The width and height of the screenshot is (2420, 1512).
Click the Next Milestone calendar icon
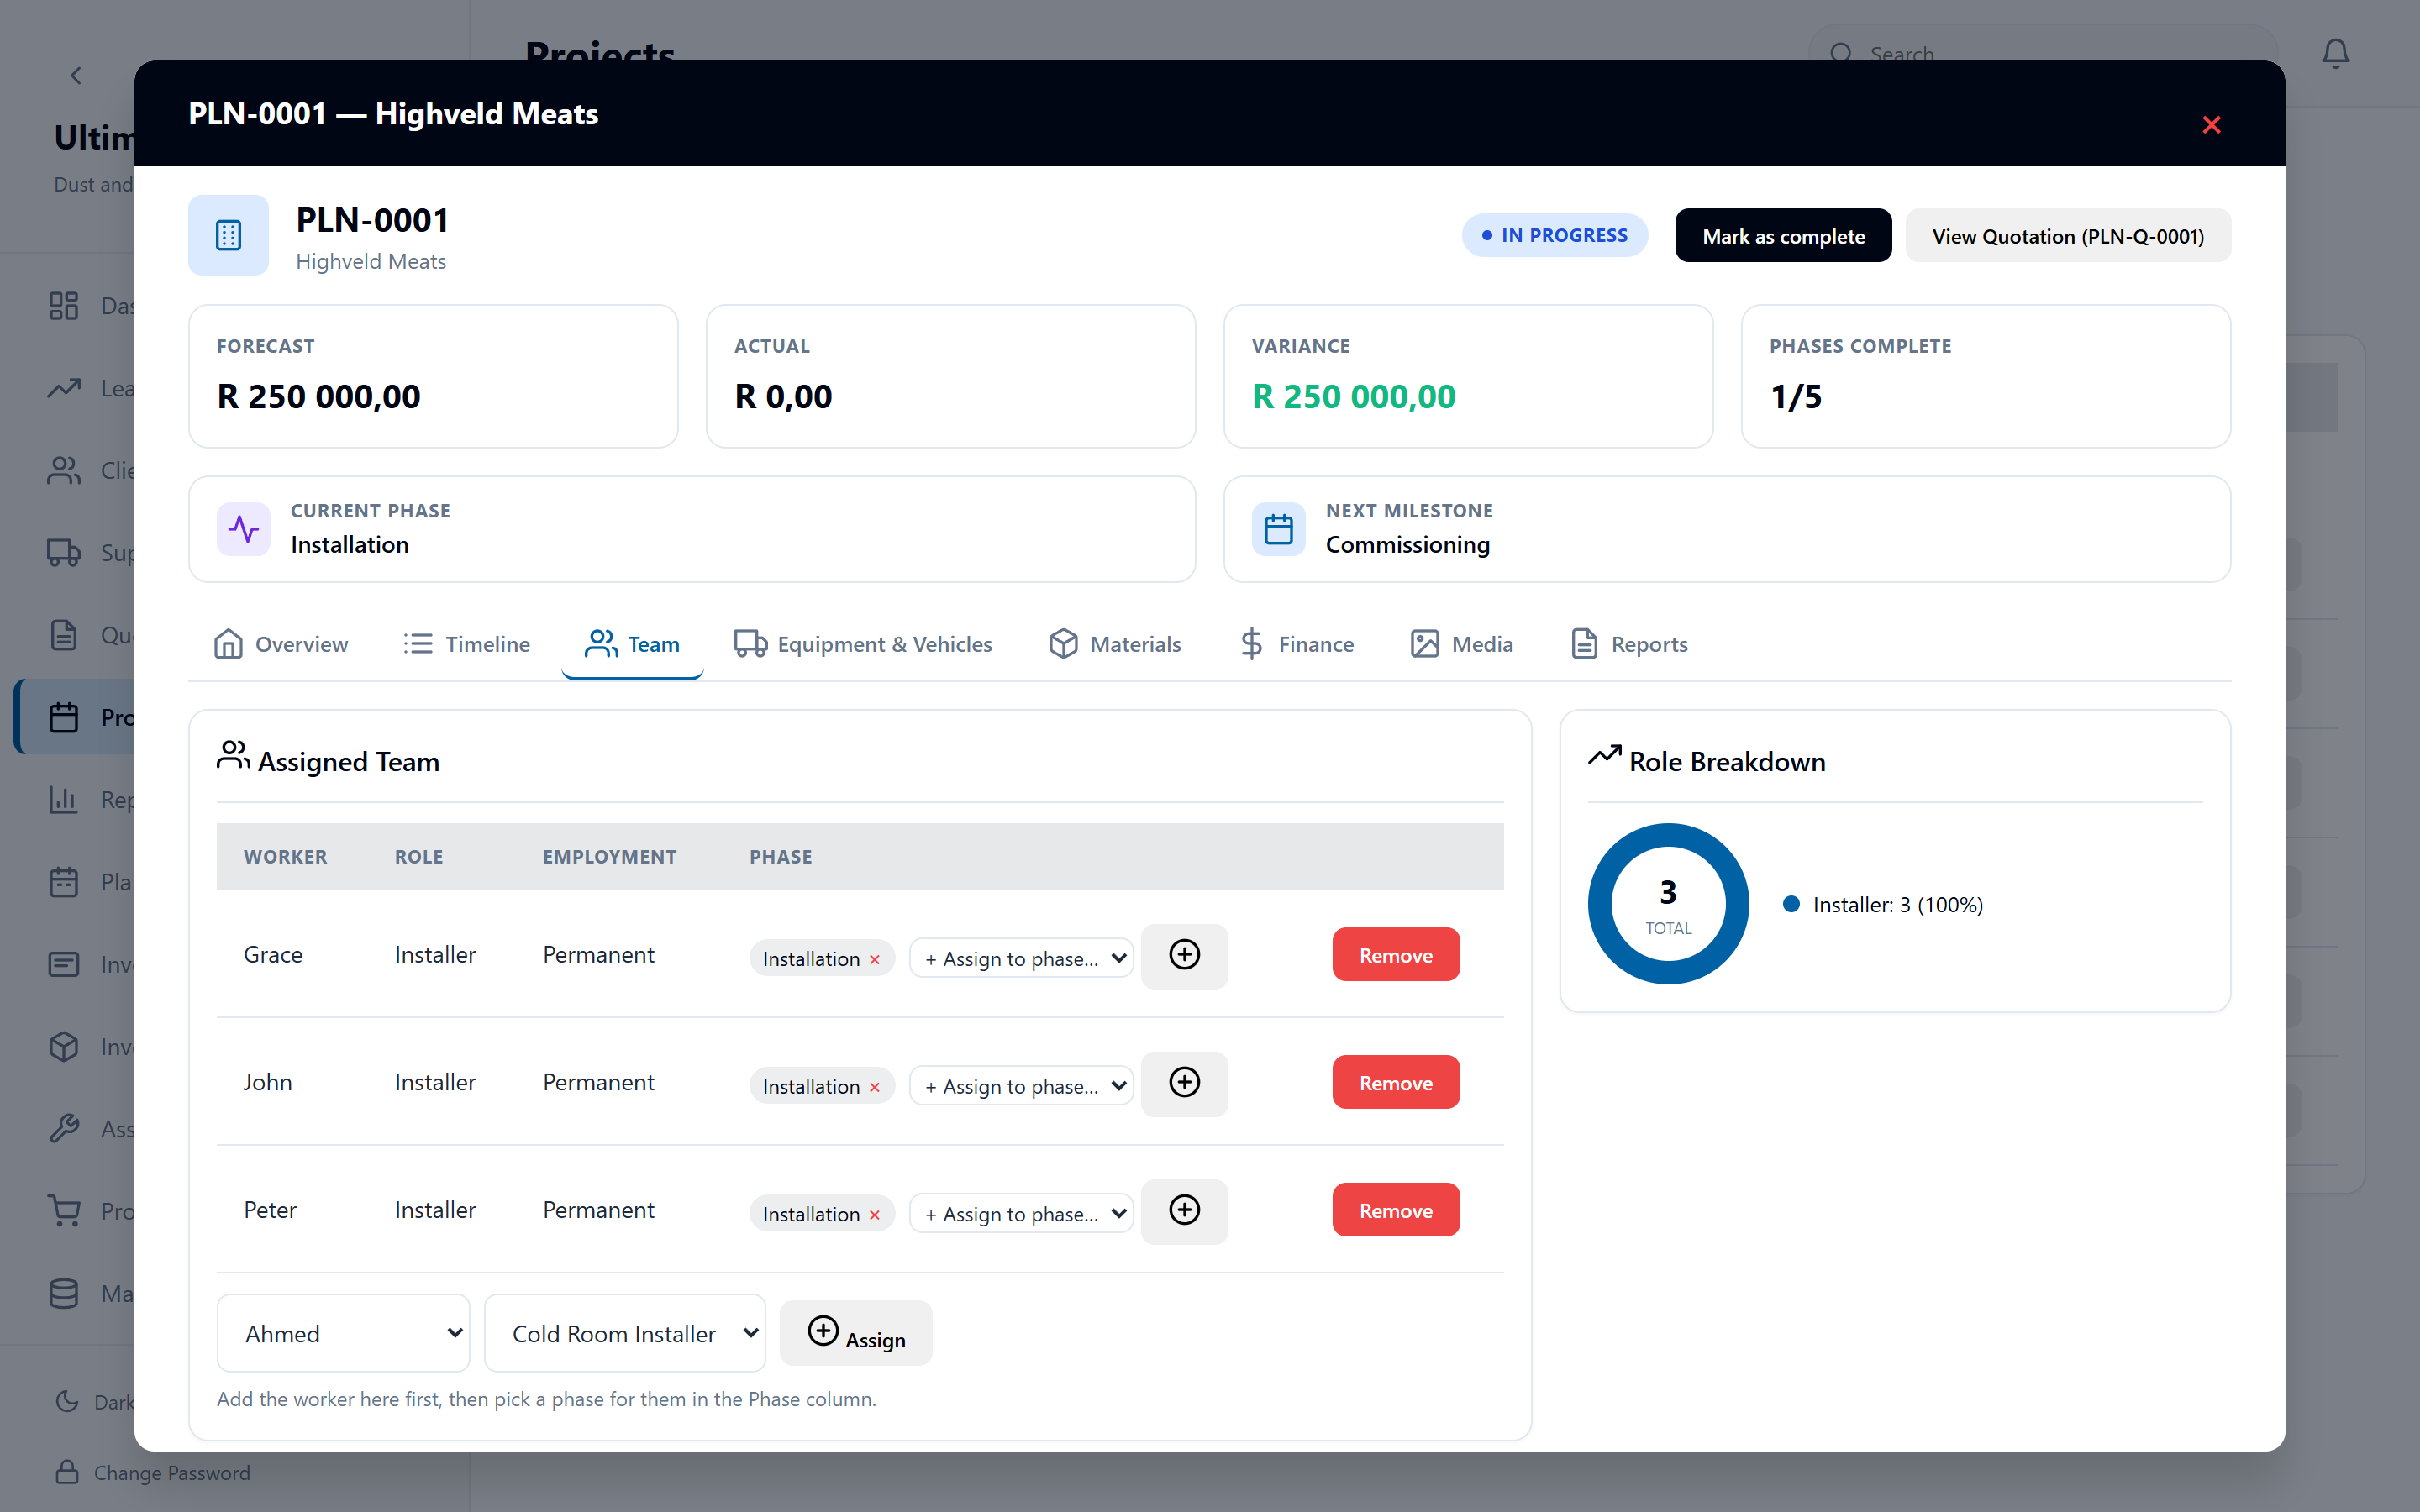[1278, 529]
